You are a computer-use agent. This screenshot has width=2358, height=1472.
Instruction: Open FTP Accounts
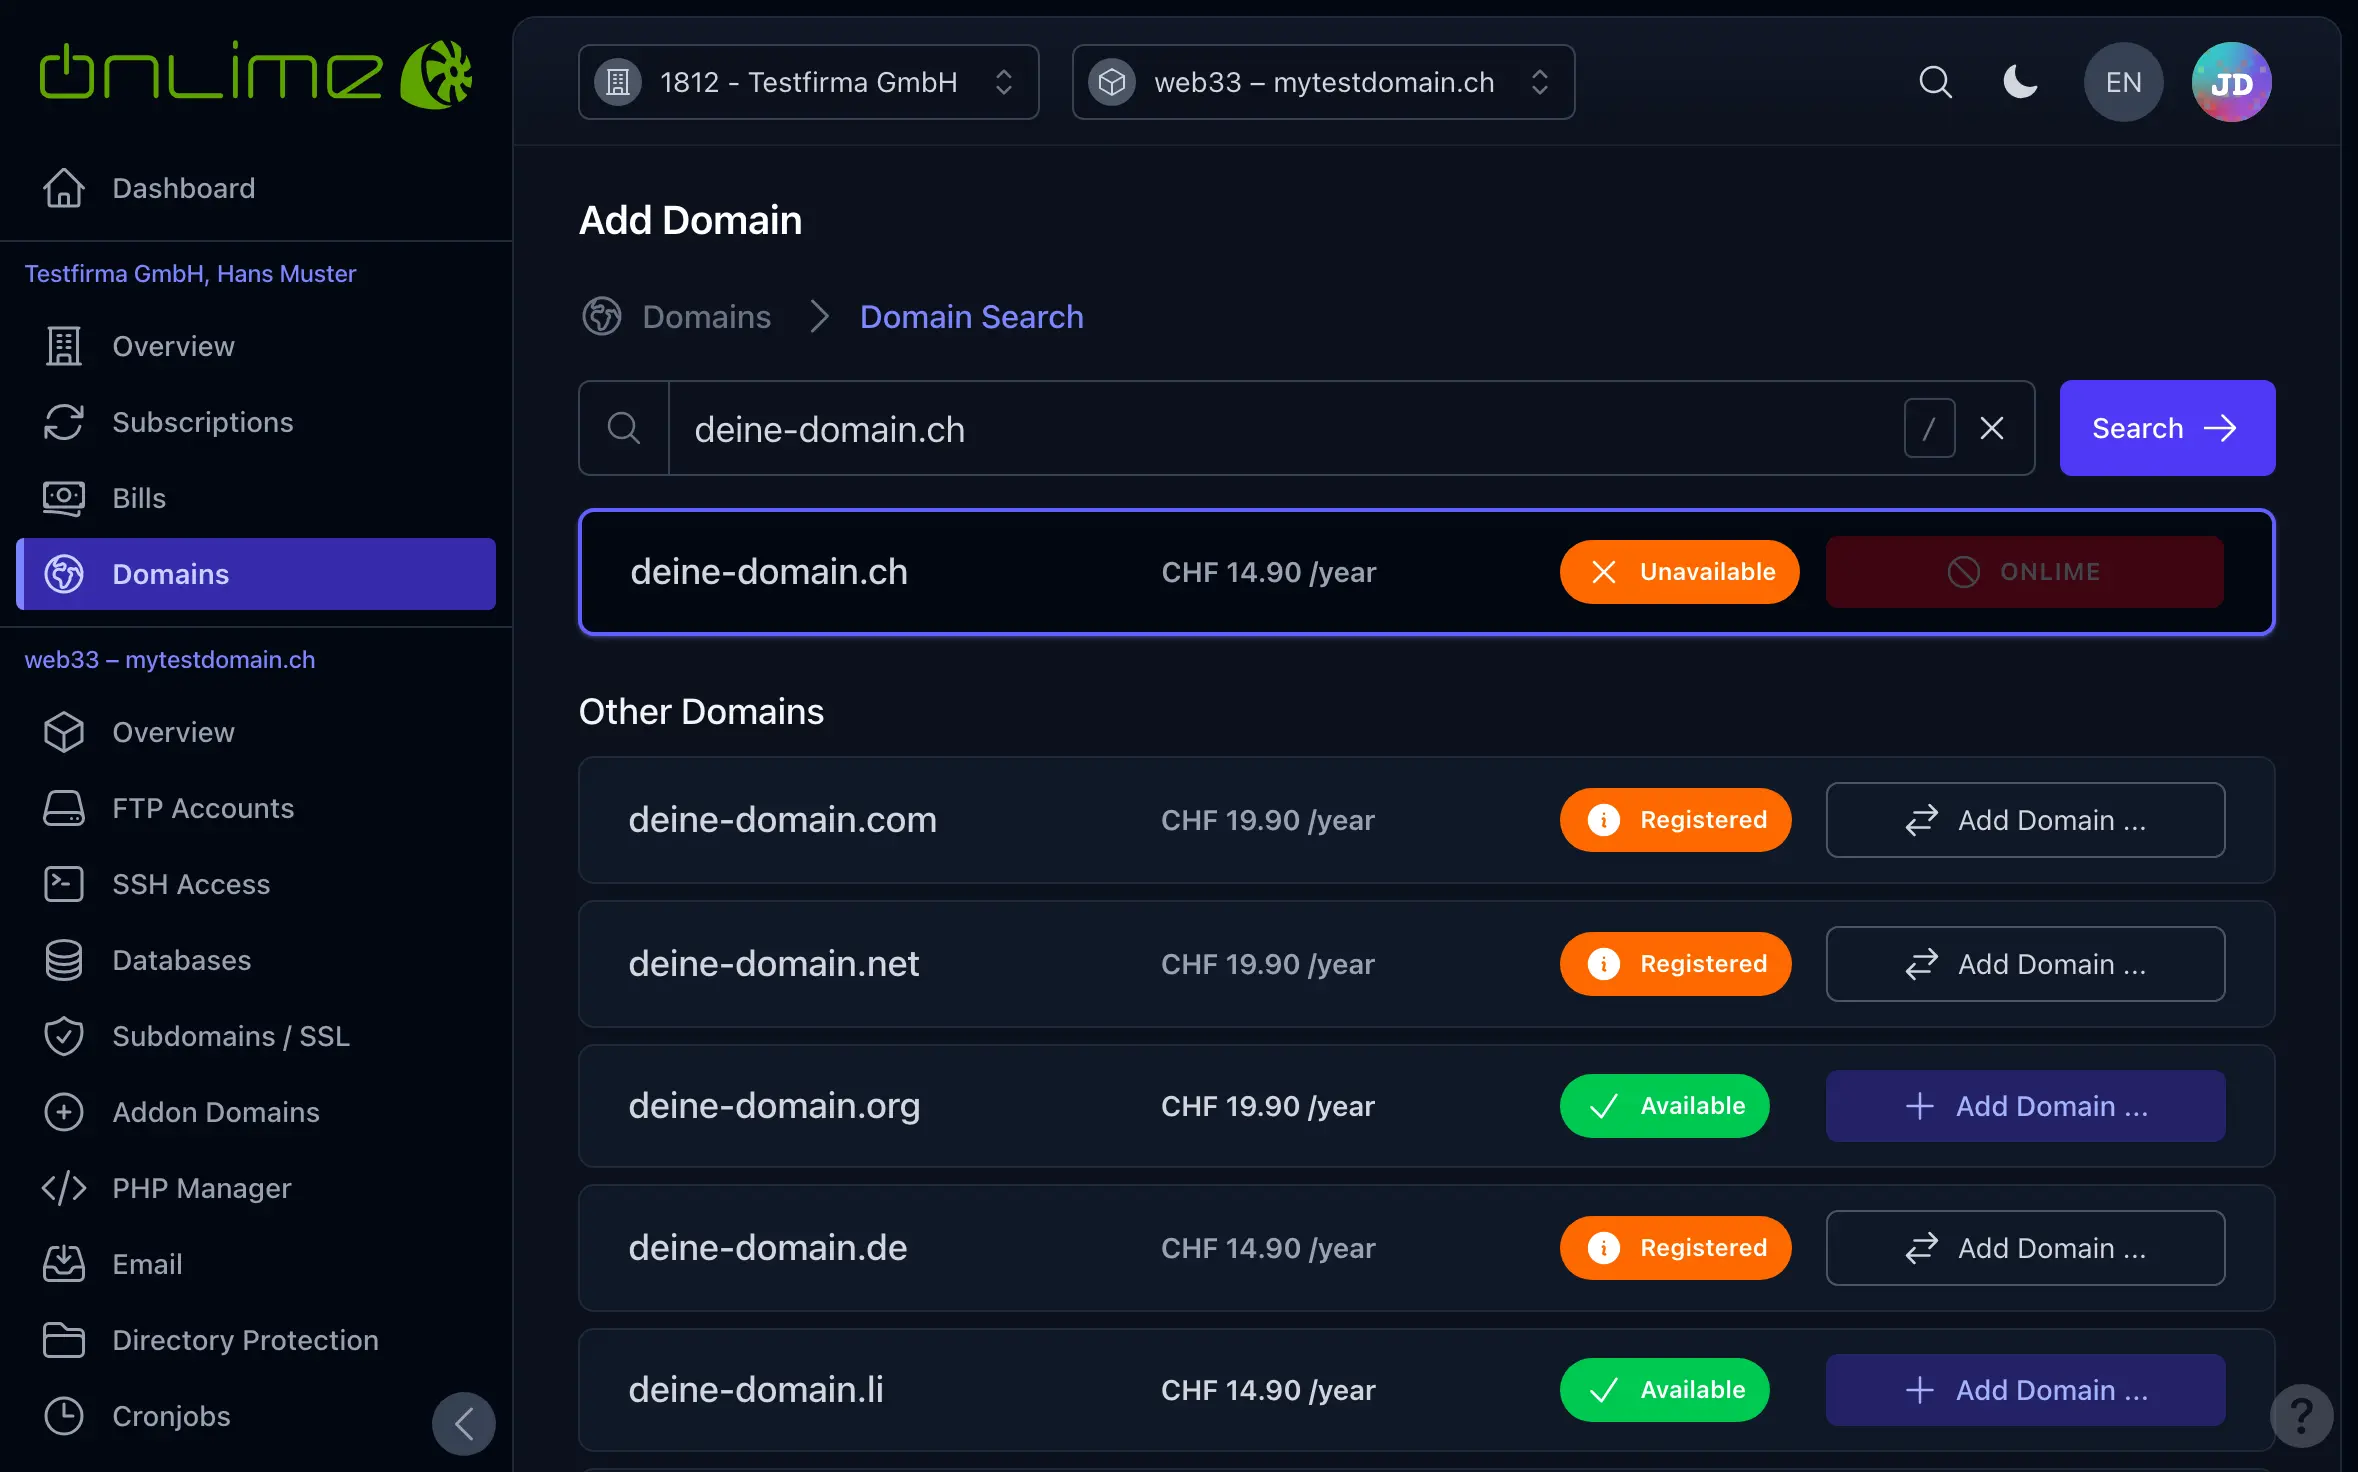(x=256, y=808)
